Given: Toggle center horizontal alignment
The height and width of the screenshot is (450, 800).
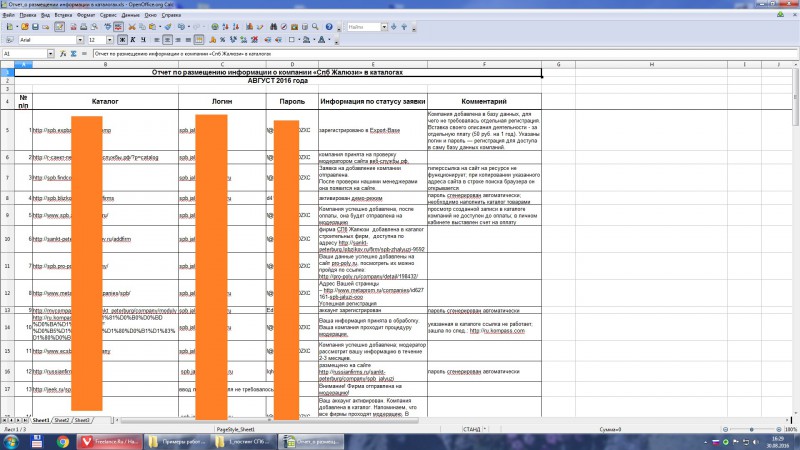Looking at the screenshot, I should tap(167, 40).
